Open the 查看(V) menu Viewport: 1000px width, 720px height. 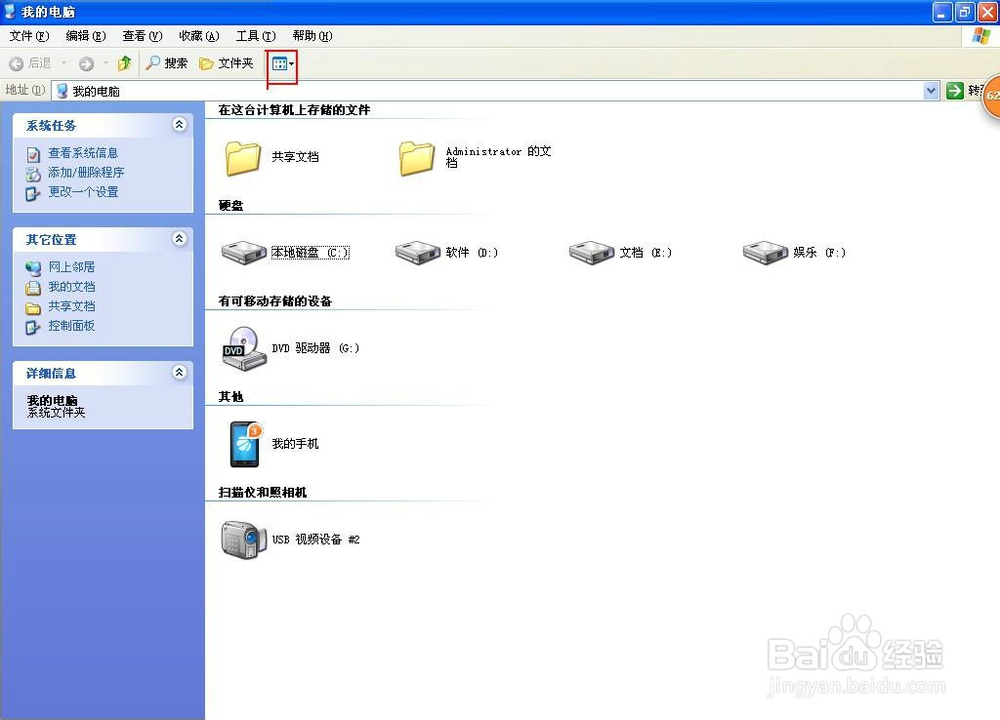tap(142, 36)
